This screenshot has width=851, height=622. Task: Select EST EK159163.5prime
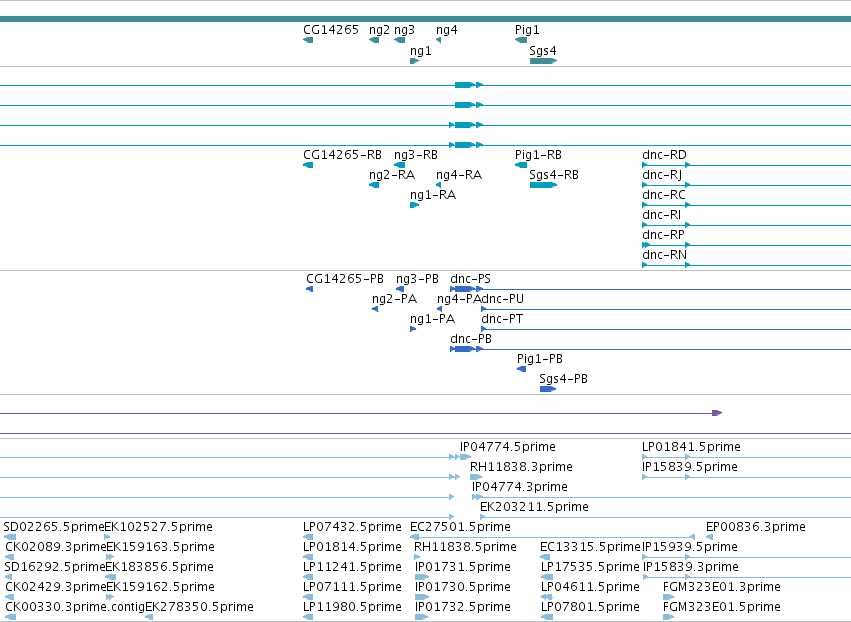pyautogui.click(x=160, y=547)
